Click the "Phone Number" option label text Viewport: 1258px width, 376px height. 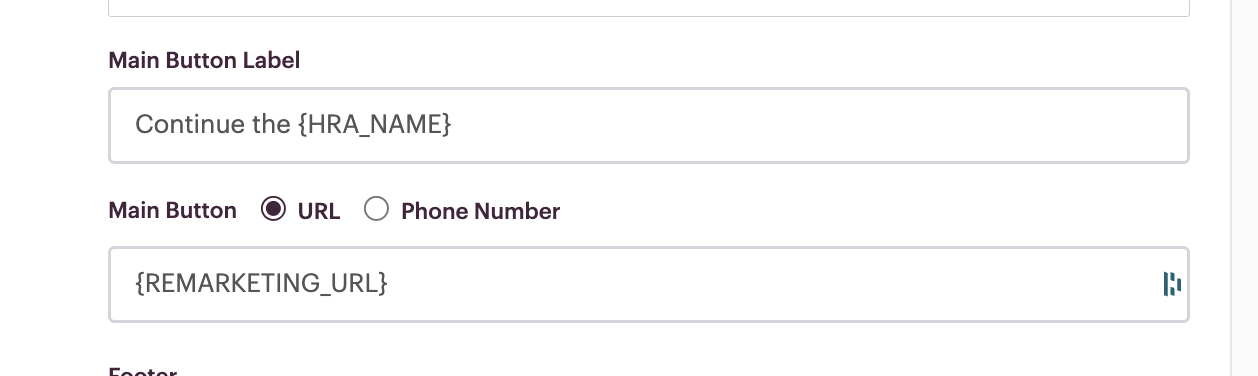click(480, 211)
